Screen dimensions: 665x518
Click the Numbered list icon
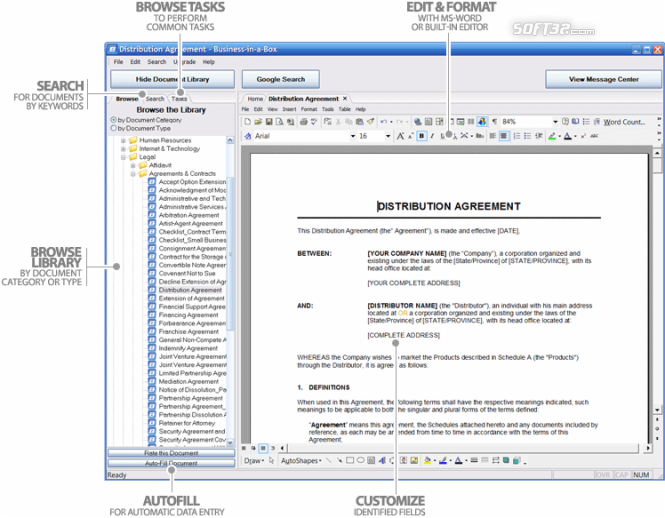(517, 136)
